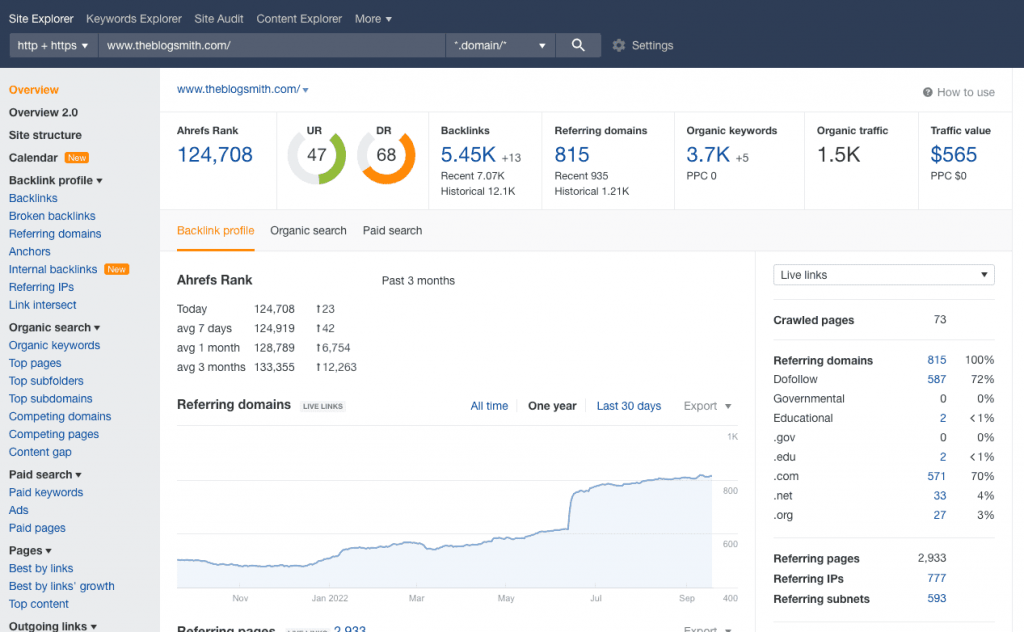The image size is (1024, 632).
Task: Open Organic keywords sidebar link
Action: (x=54, y=345)
